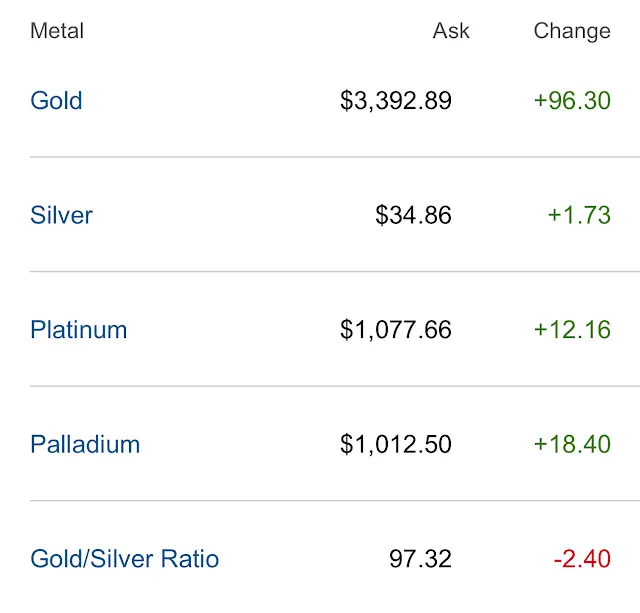640x613 pixels.
Task: Click Palladium's +18.40 change value
Action: pos(572,444)
